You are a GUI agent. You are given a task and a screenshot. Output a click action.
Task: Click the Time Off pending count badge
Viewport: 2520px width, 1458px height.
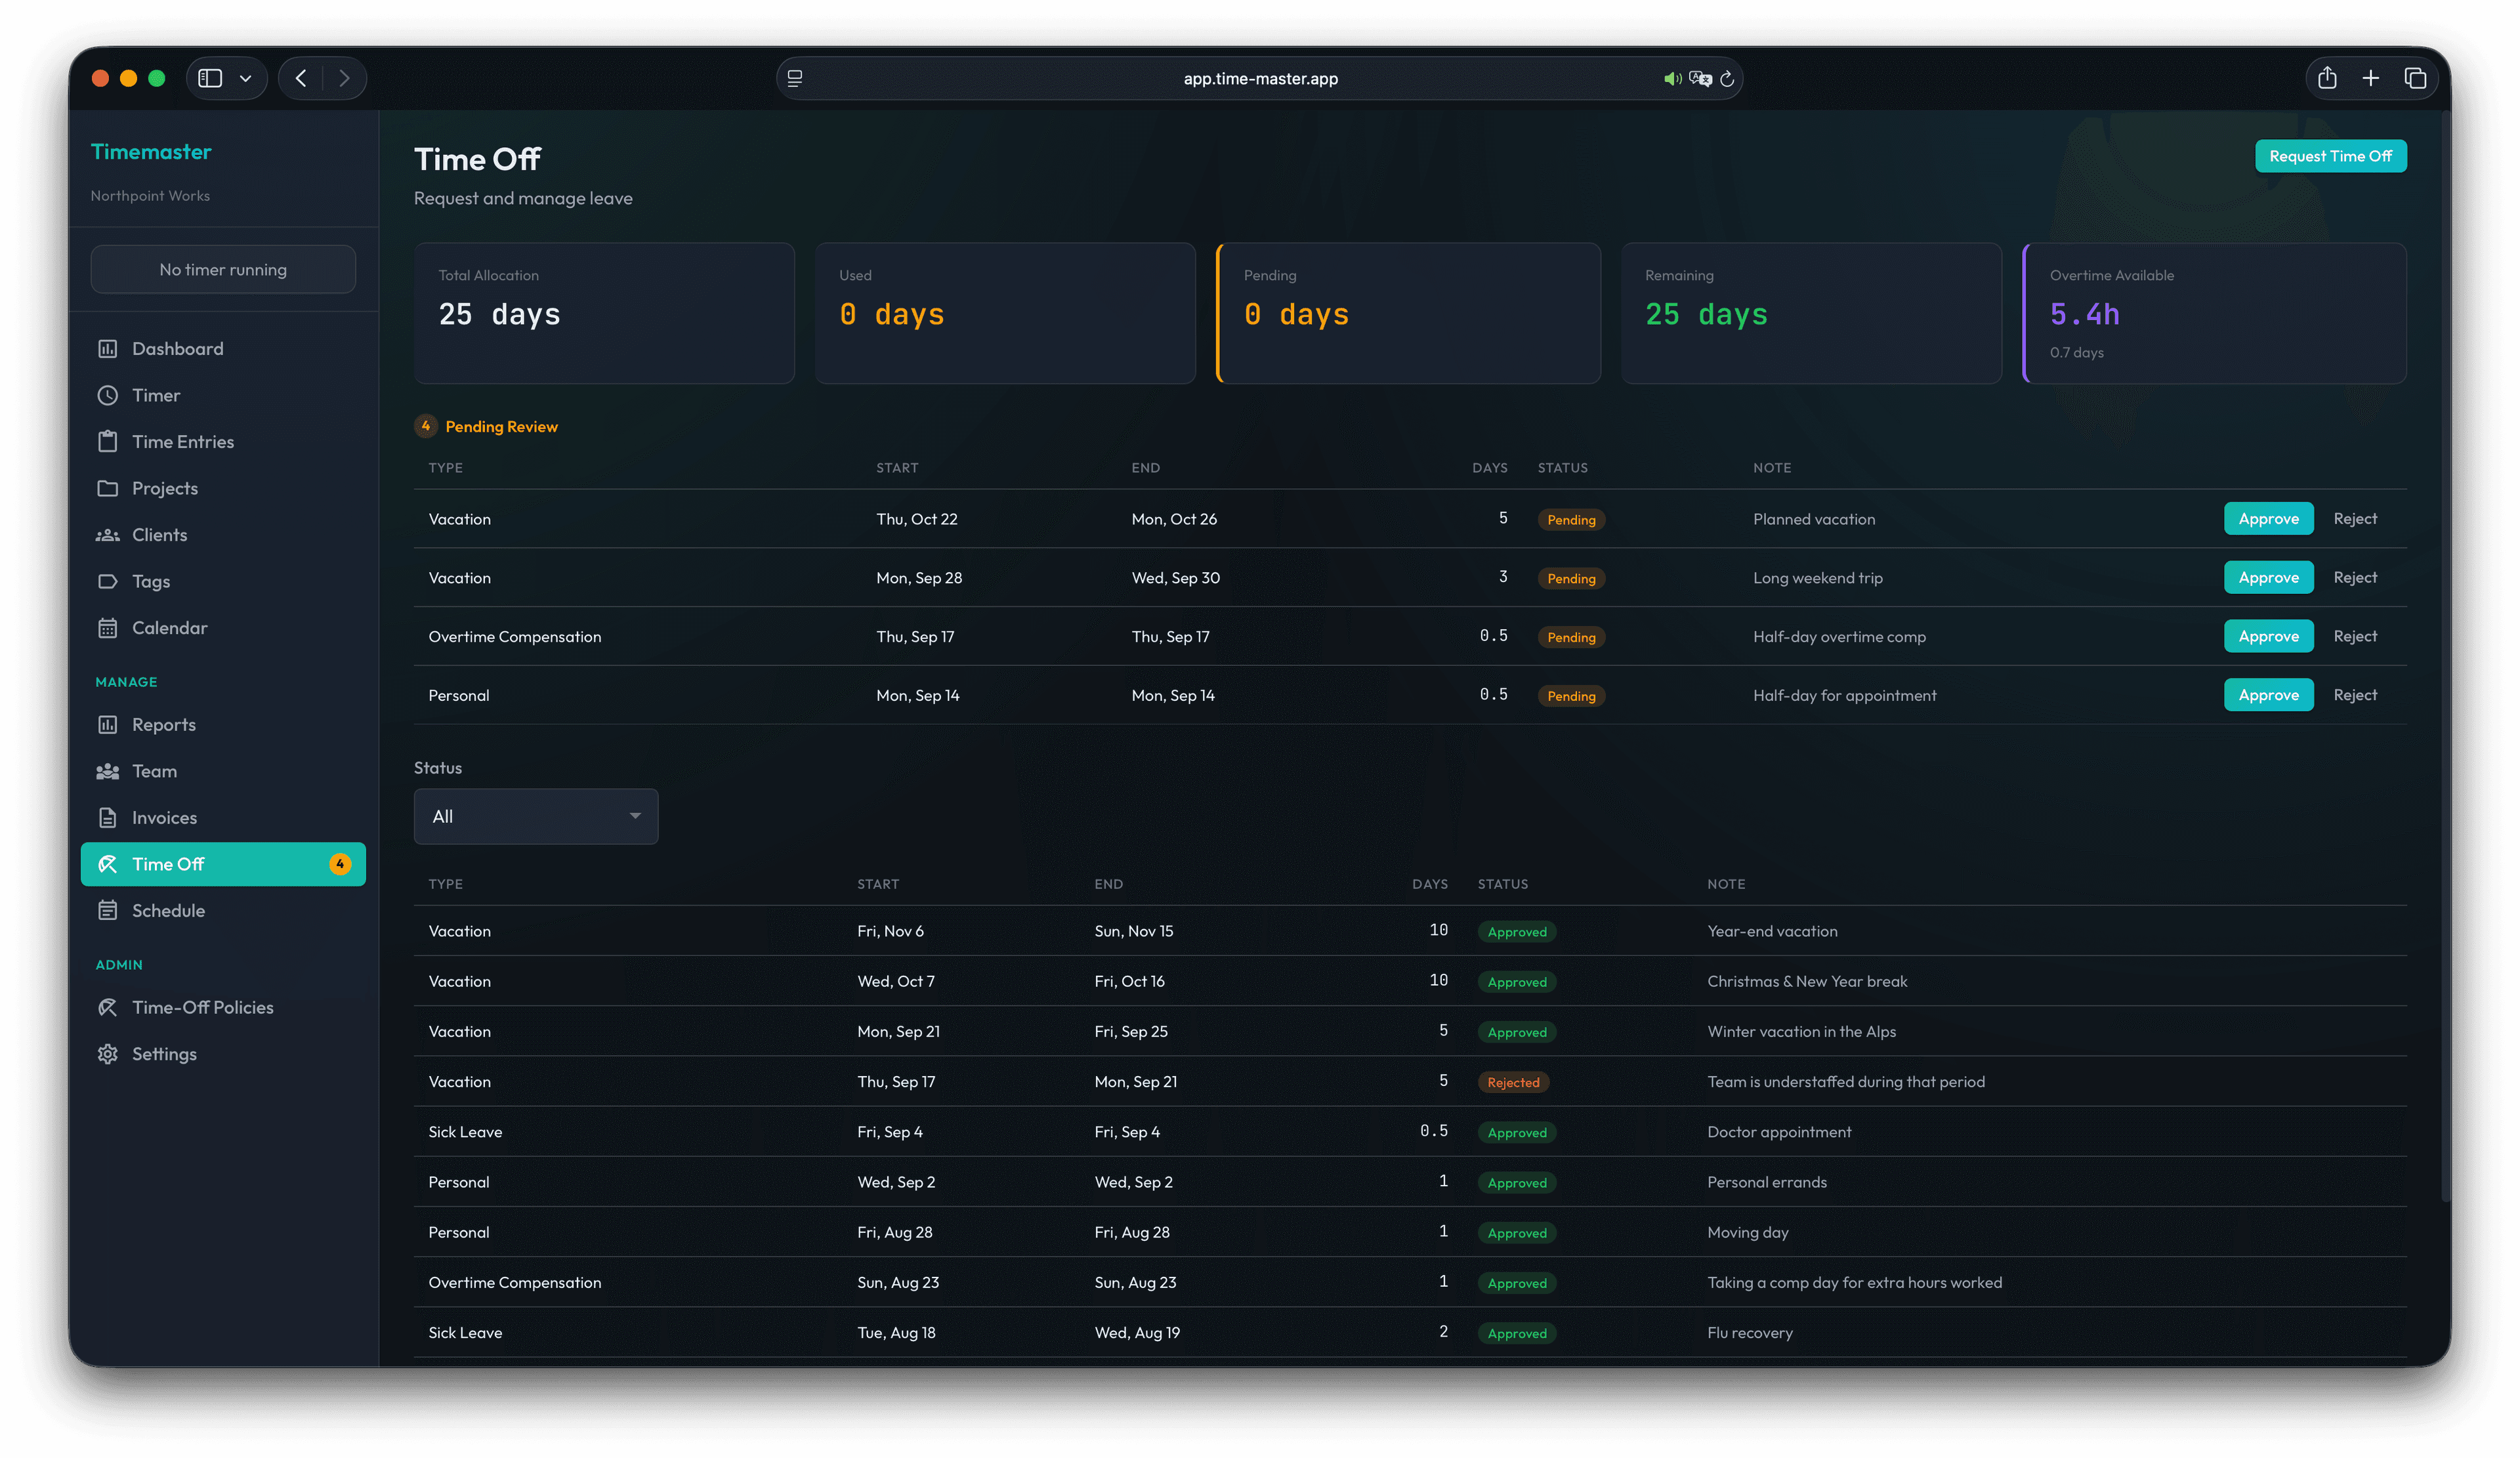340,864
